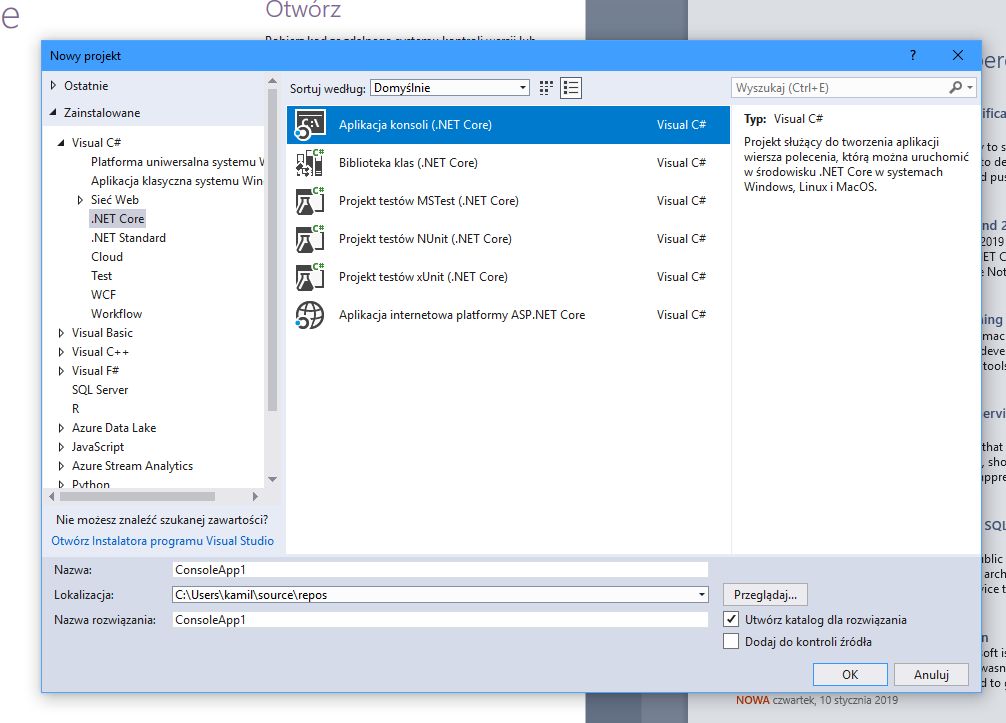Open the search options dropdown arrow

click(970, 87)
